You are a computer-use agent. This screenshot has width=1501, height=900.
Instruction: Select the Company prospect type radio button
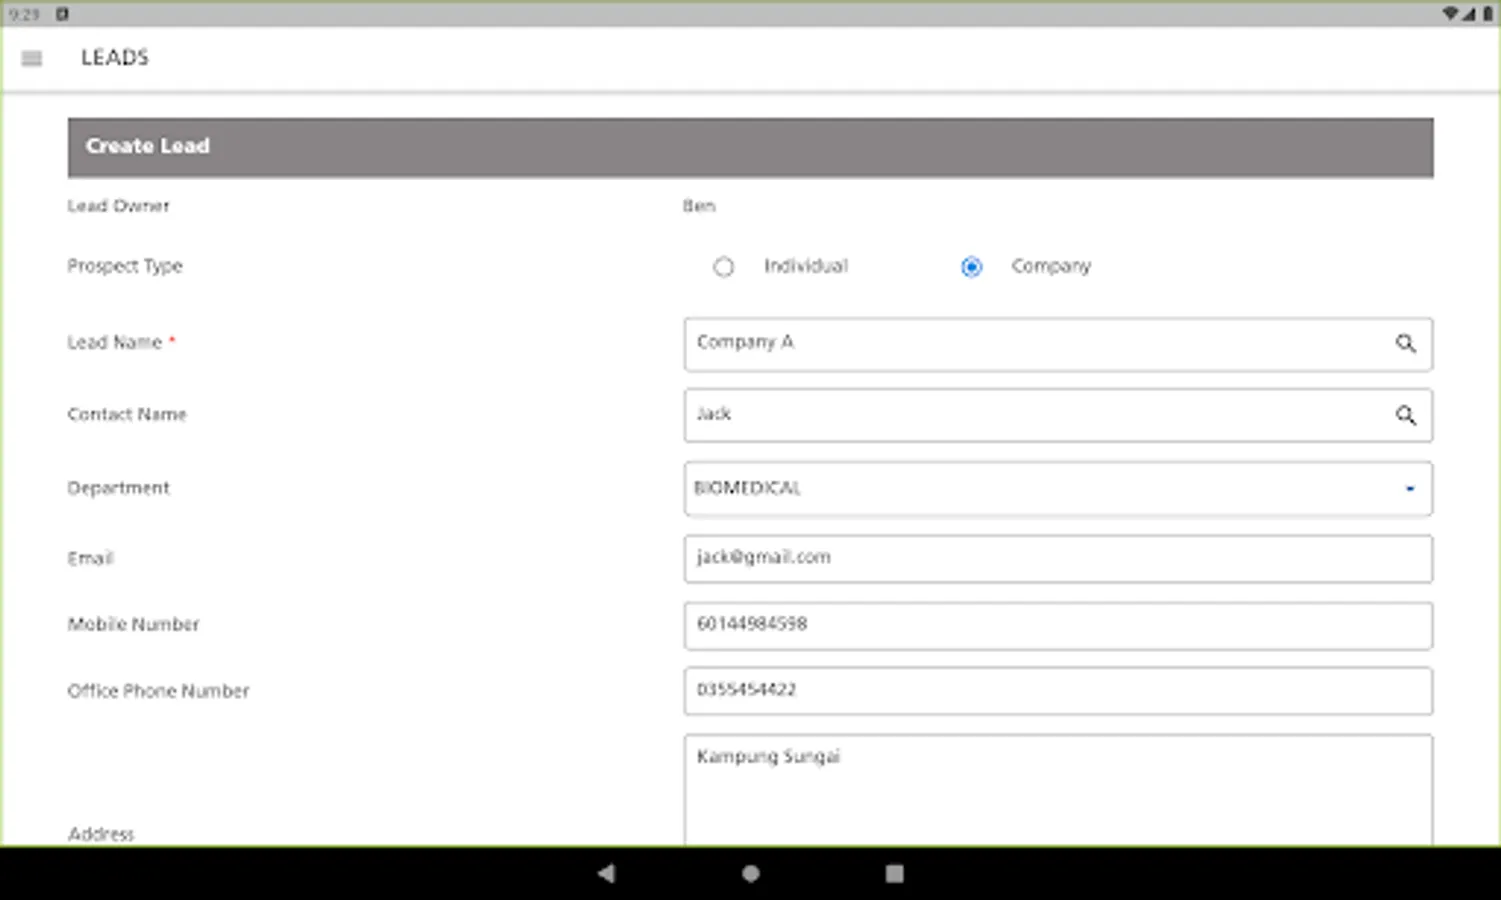pyautogui.click(x=970, y=267)
